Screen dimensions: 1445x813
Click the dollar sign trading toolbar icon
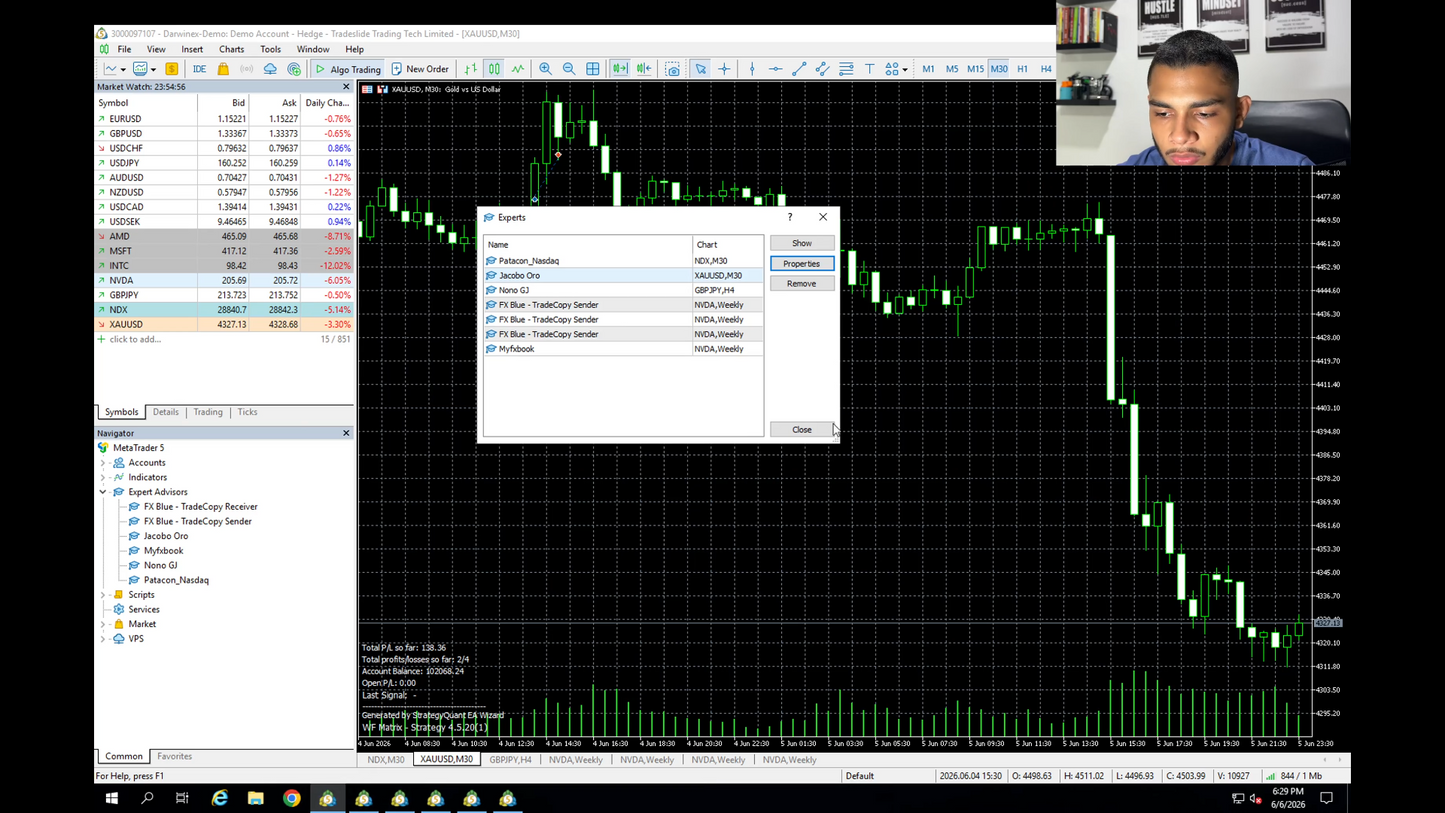[172, 69]
